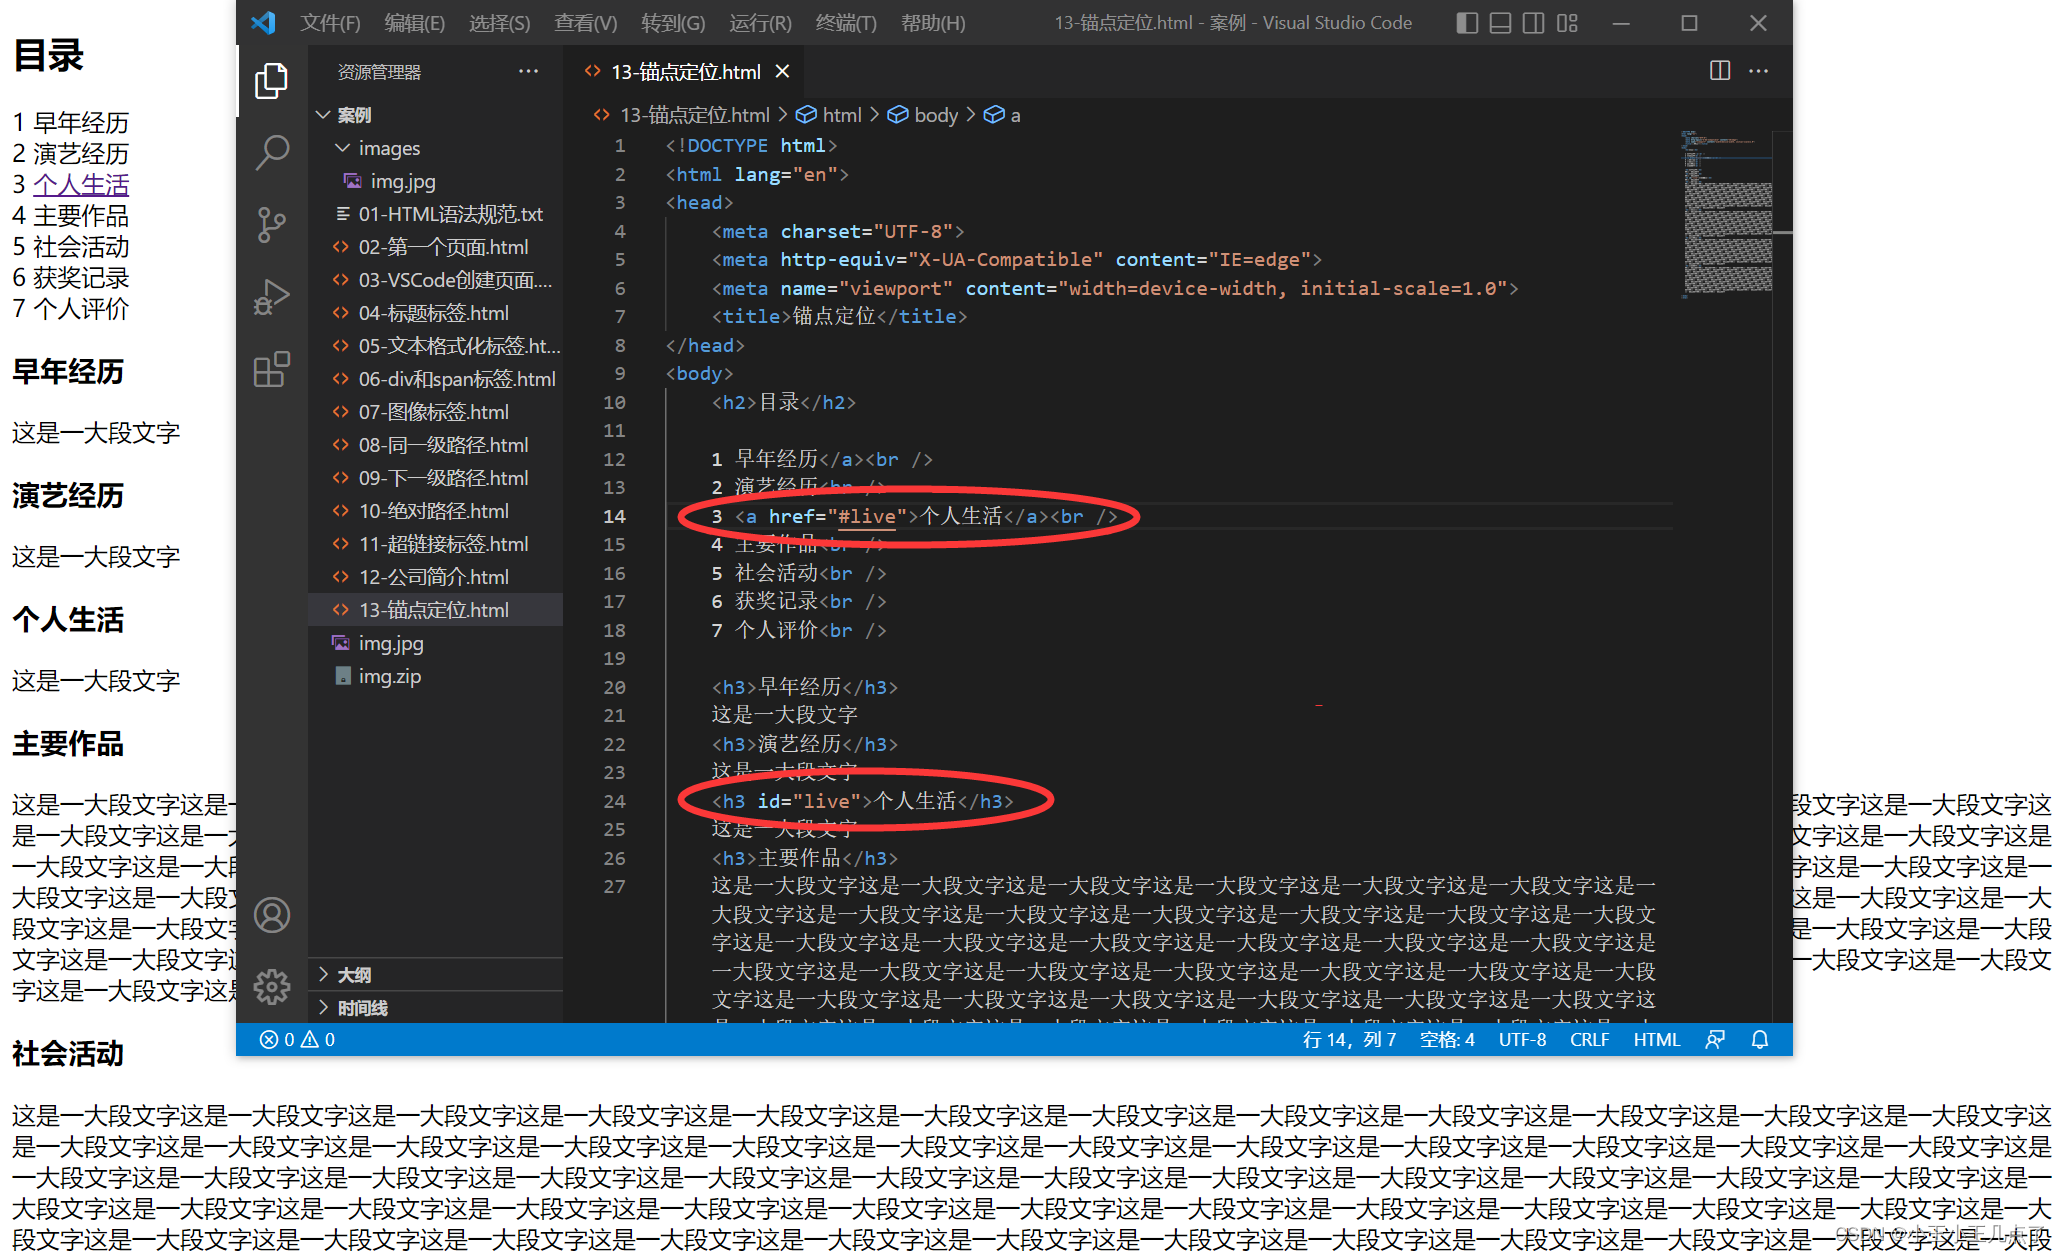Click body breadcrumb segment
Image resolution: width=2059 pixels, height=1254 pixels.
[923, 115]
